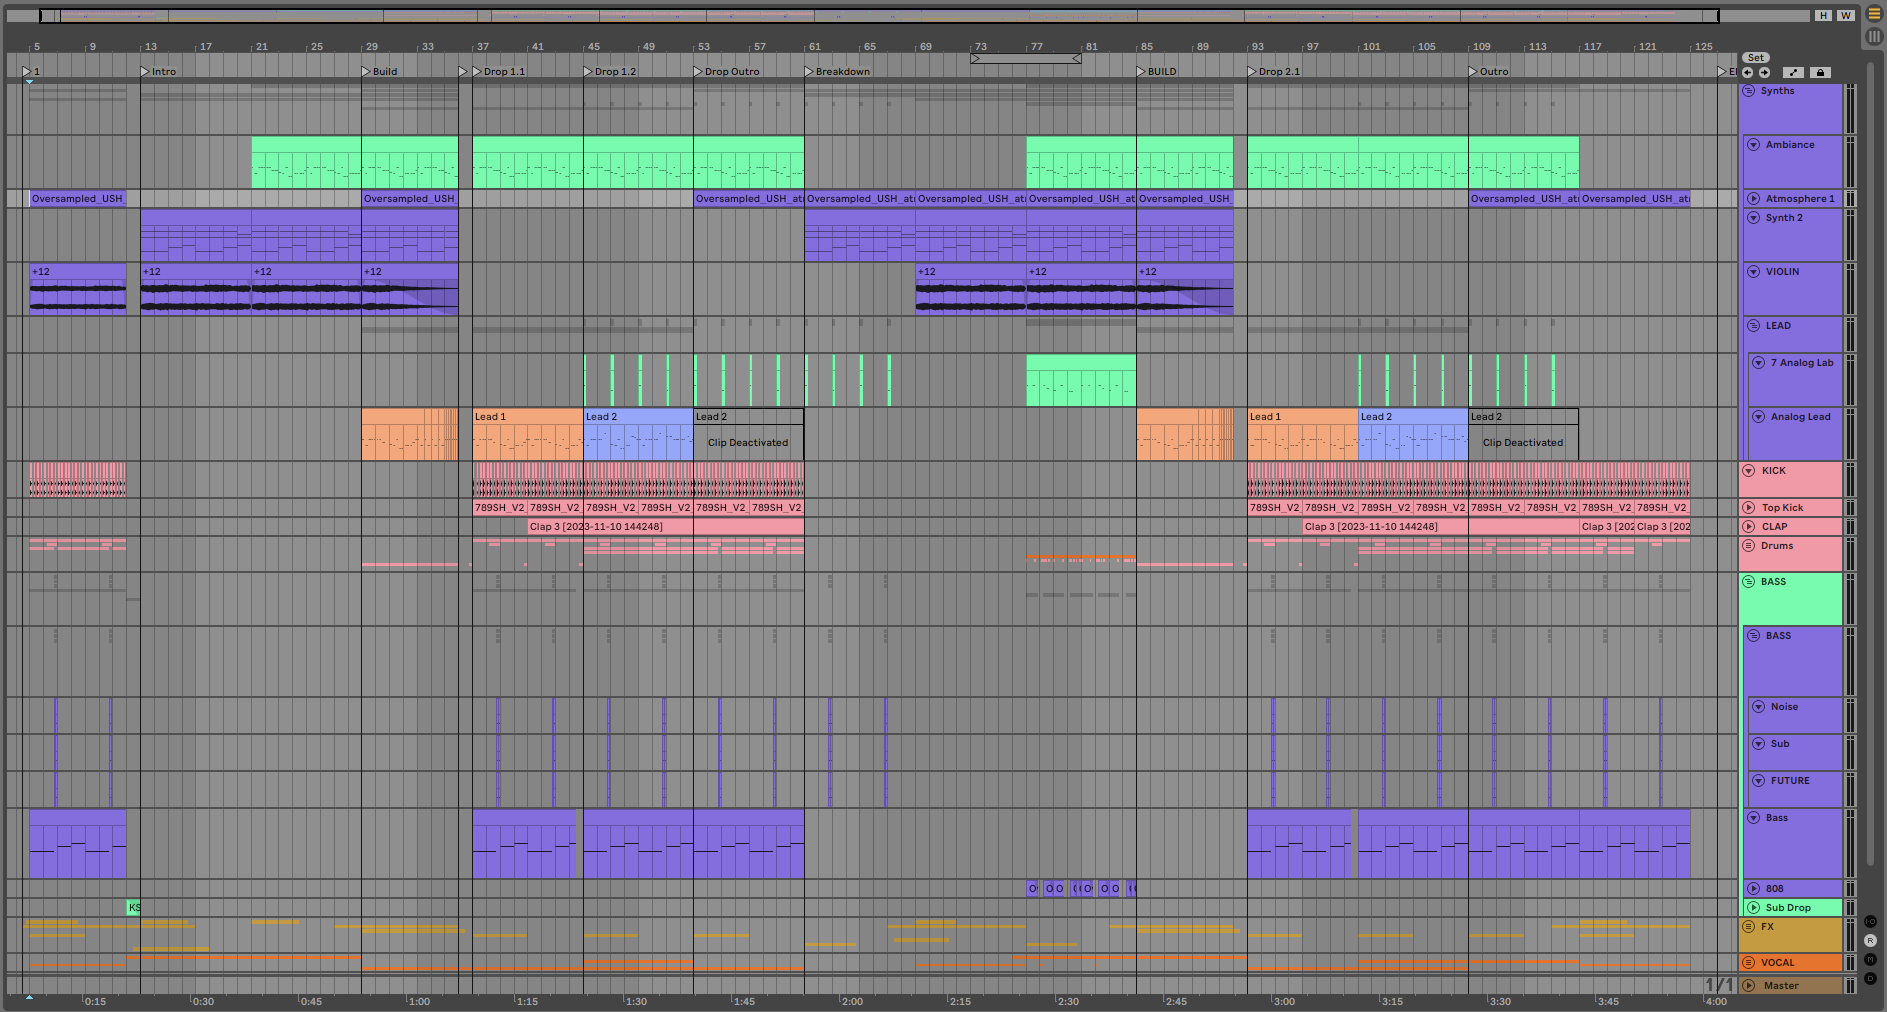Fold the VIOLIN track
Viewport: 1887px width, 1012px height.
point(1753,272)
